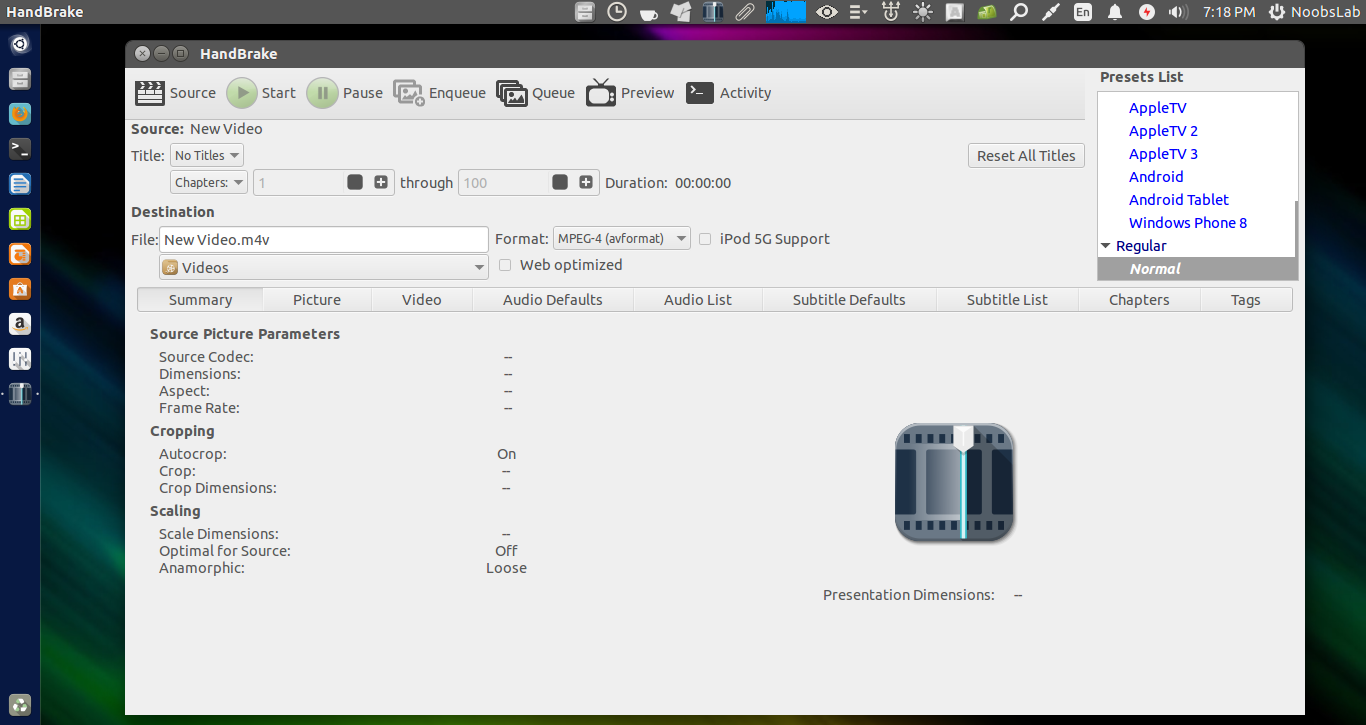Open the Subtitle Defaults tab
The height and width of the screenshot is (725, 1366).
[x=849, y=299]
